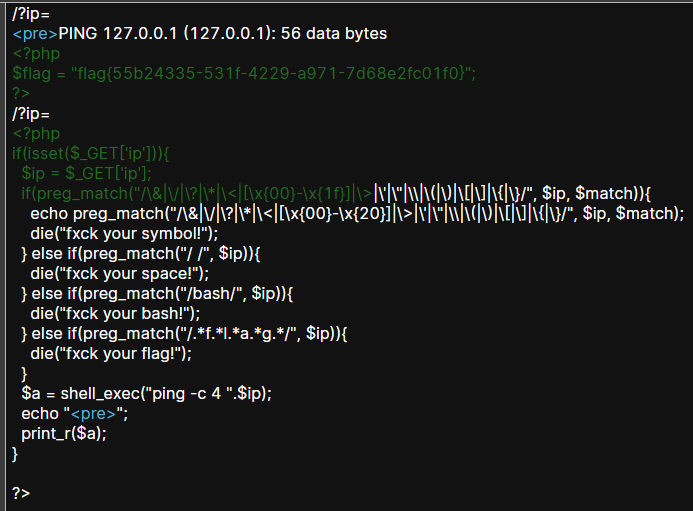Click the space regex else if line

tap(141, 254)
